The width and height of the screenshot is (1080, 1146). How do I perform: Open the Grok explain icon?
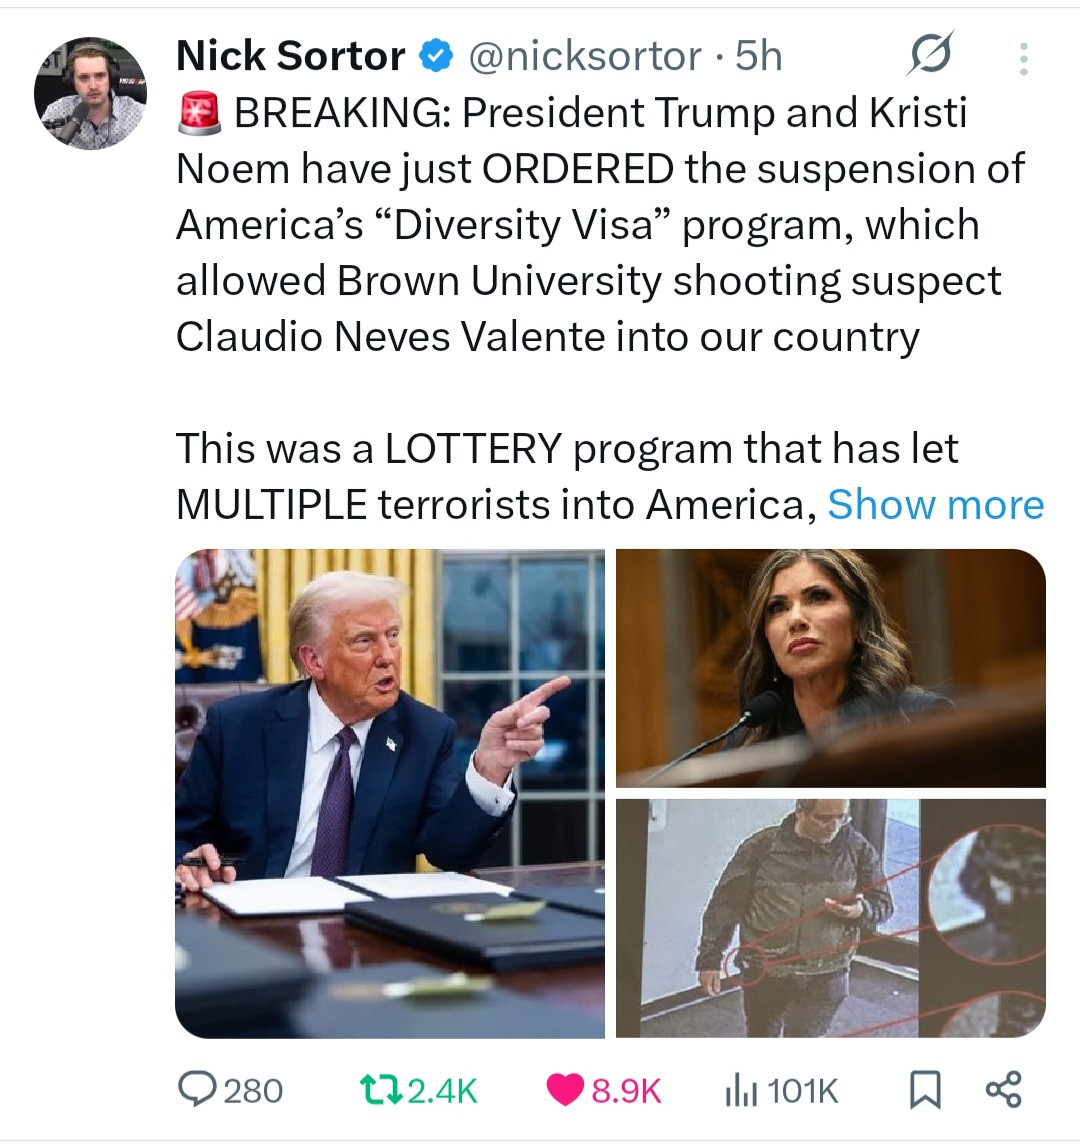[930, 53]
